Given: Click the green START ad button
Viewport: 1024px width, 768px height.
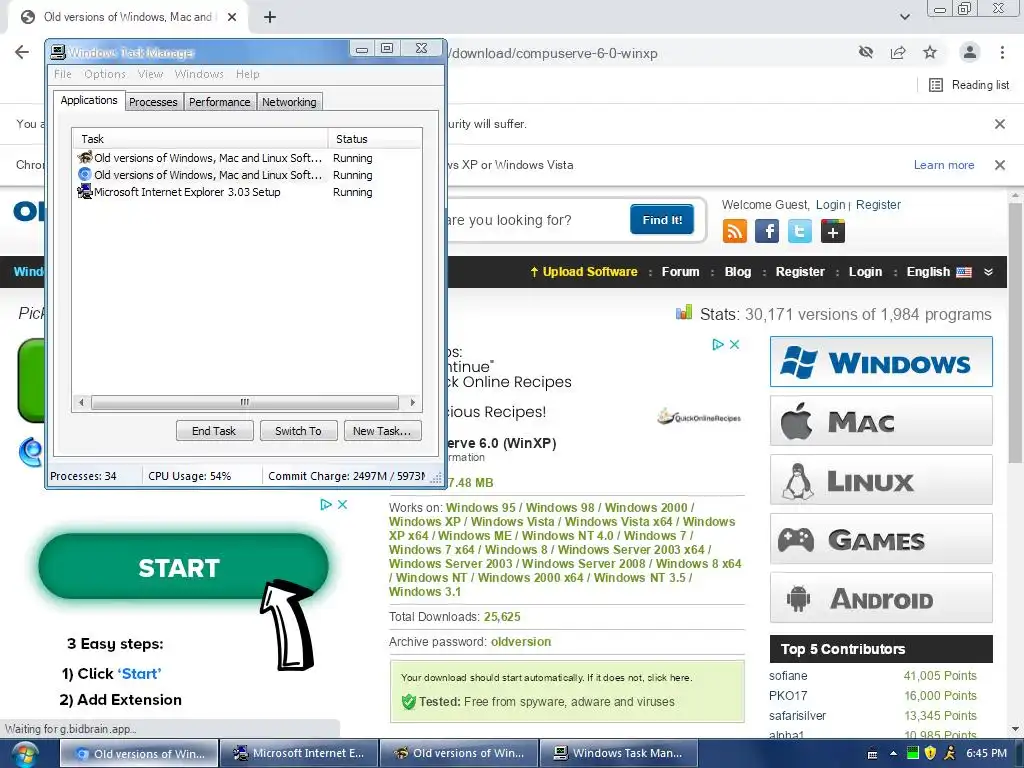Looking at the screenshot, I should (x=183, y=567).
